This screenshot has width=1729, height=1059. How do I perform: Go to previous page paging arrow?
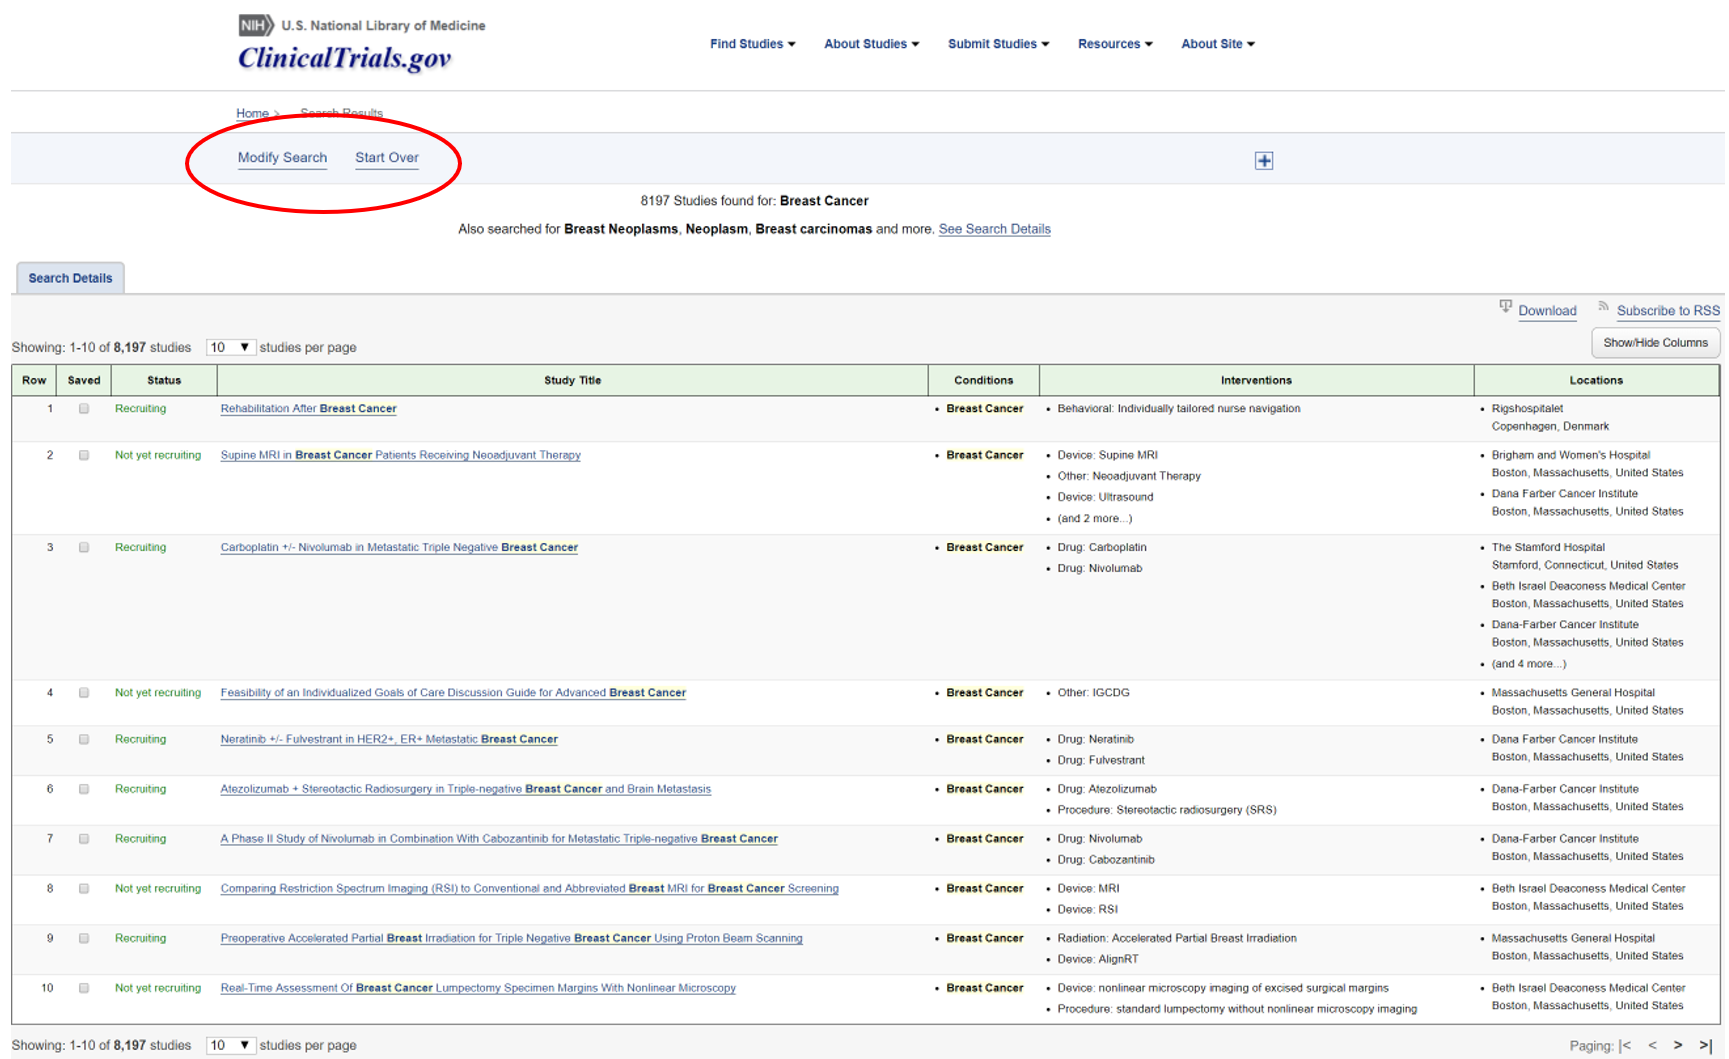1652,1045
